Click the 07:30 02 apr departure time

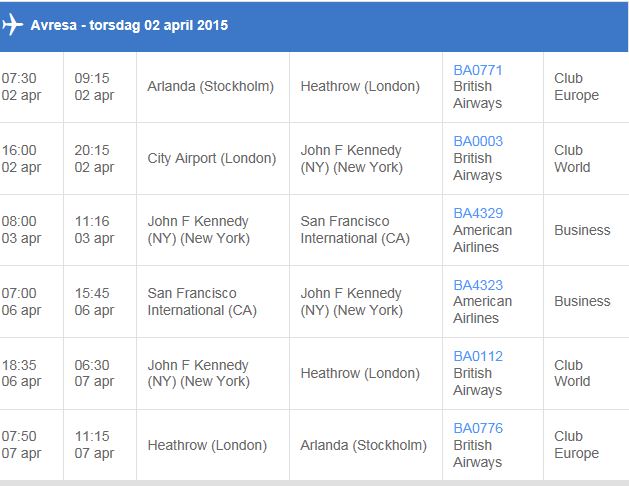(x=20, y=86)
